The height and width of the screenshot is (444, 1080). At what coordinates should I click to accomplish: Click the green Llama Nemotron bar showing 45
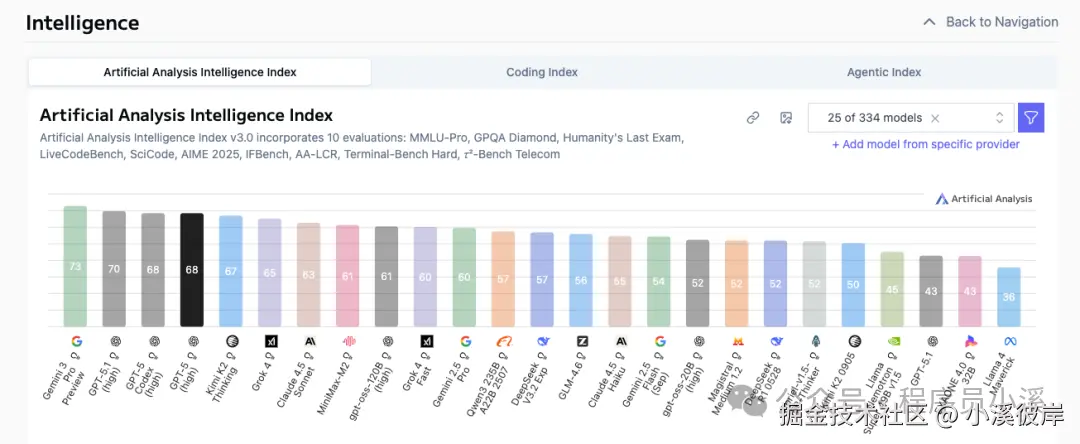[x=893, y=289]
